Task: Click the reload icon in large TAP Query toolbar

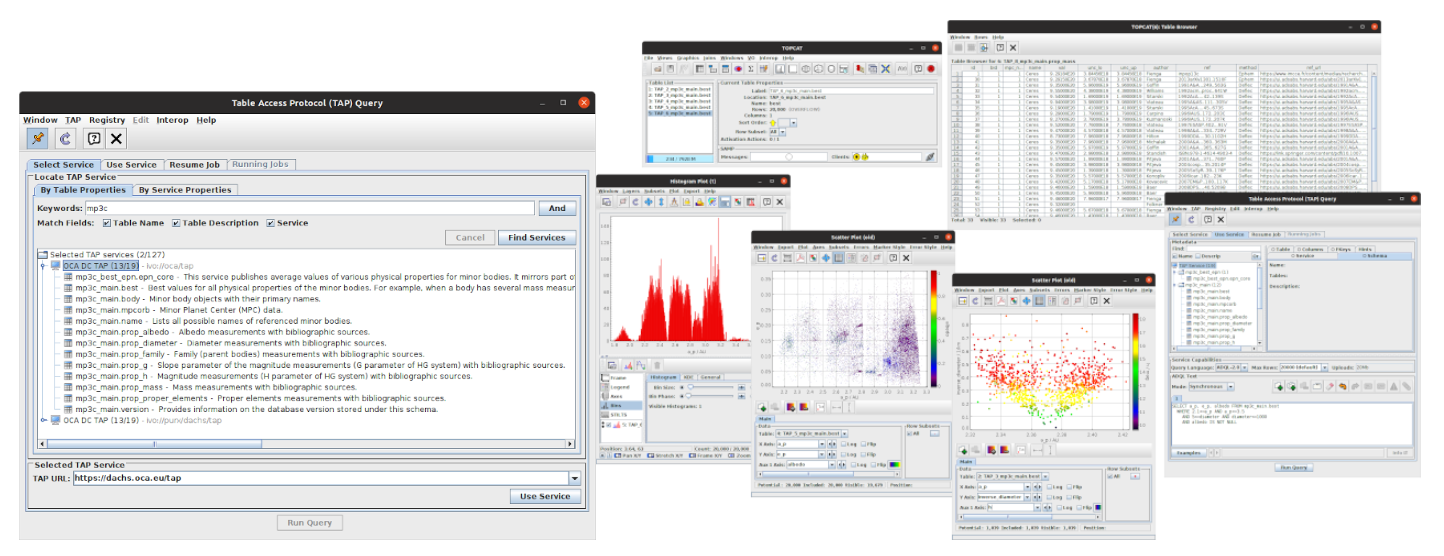Action: coord(67,139)
